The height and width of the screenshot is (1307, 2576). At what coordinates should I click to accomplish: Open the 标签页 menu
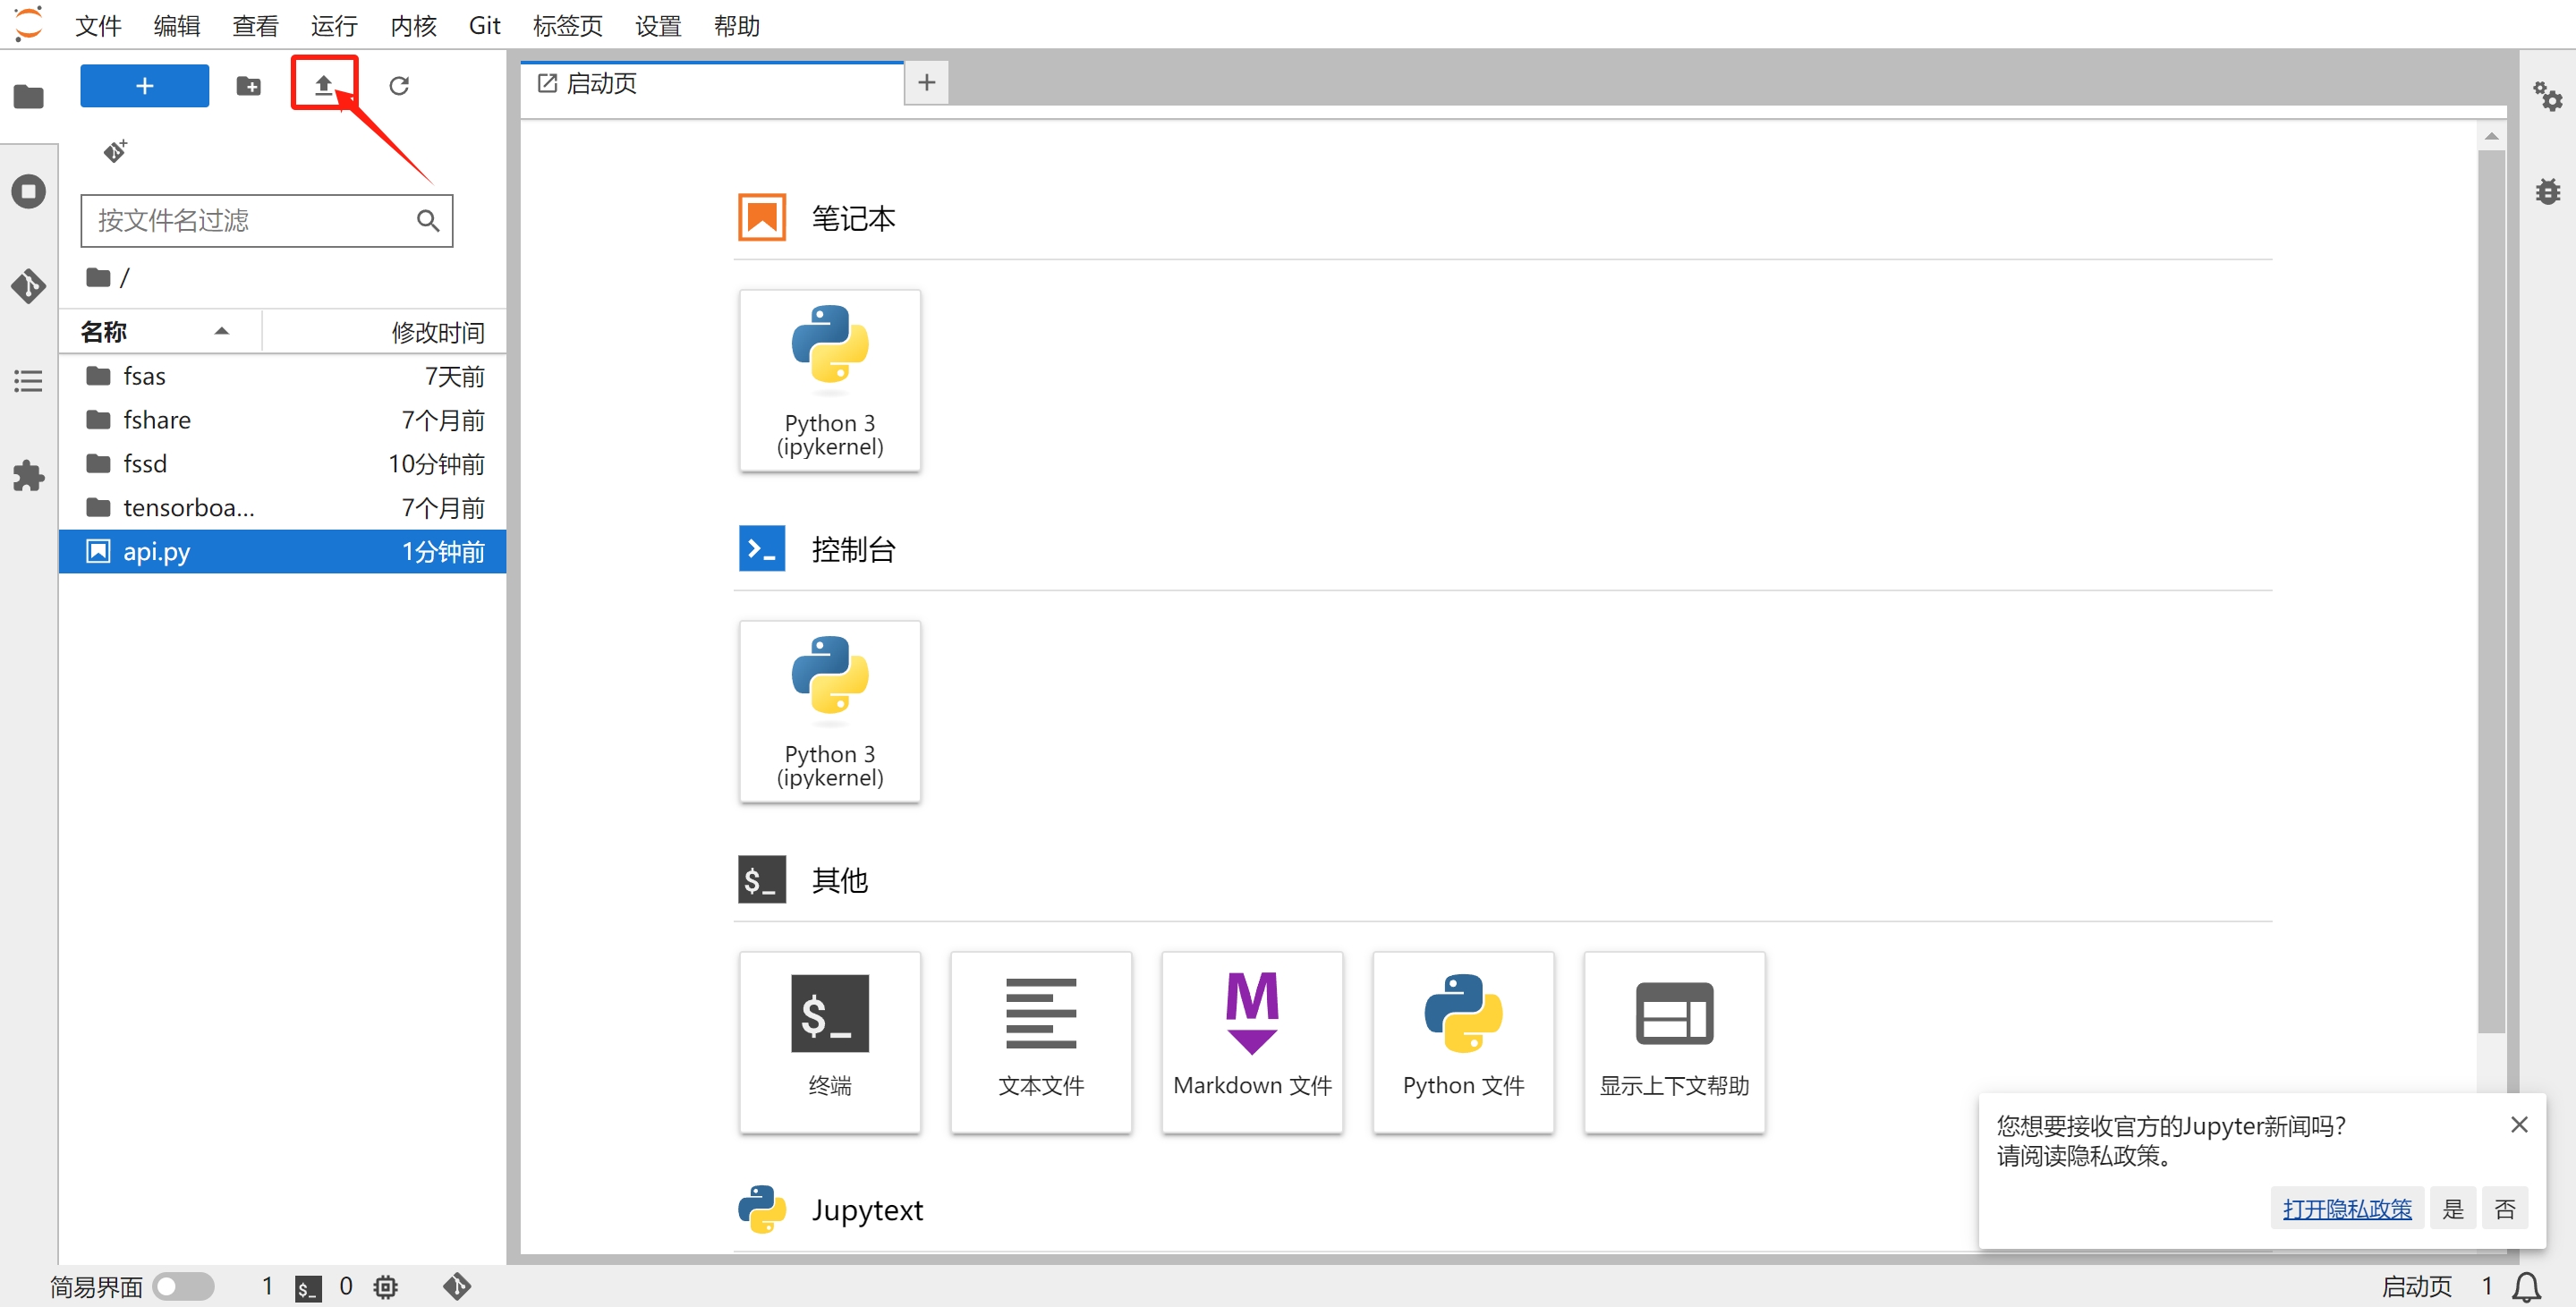[x=568, y=25]
